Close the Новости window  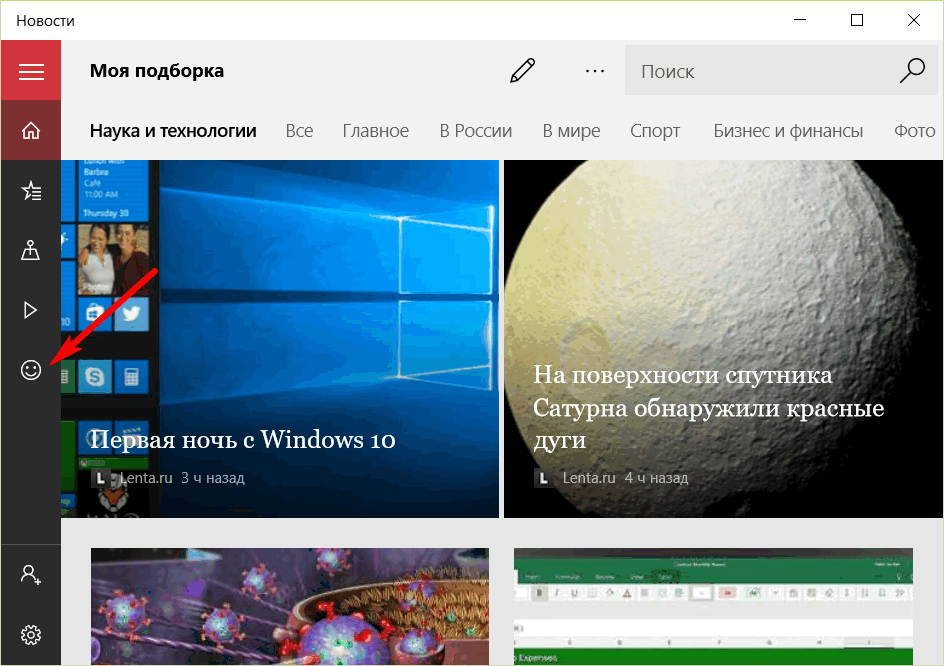(x=913, y=20)
